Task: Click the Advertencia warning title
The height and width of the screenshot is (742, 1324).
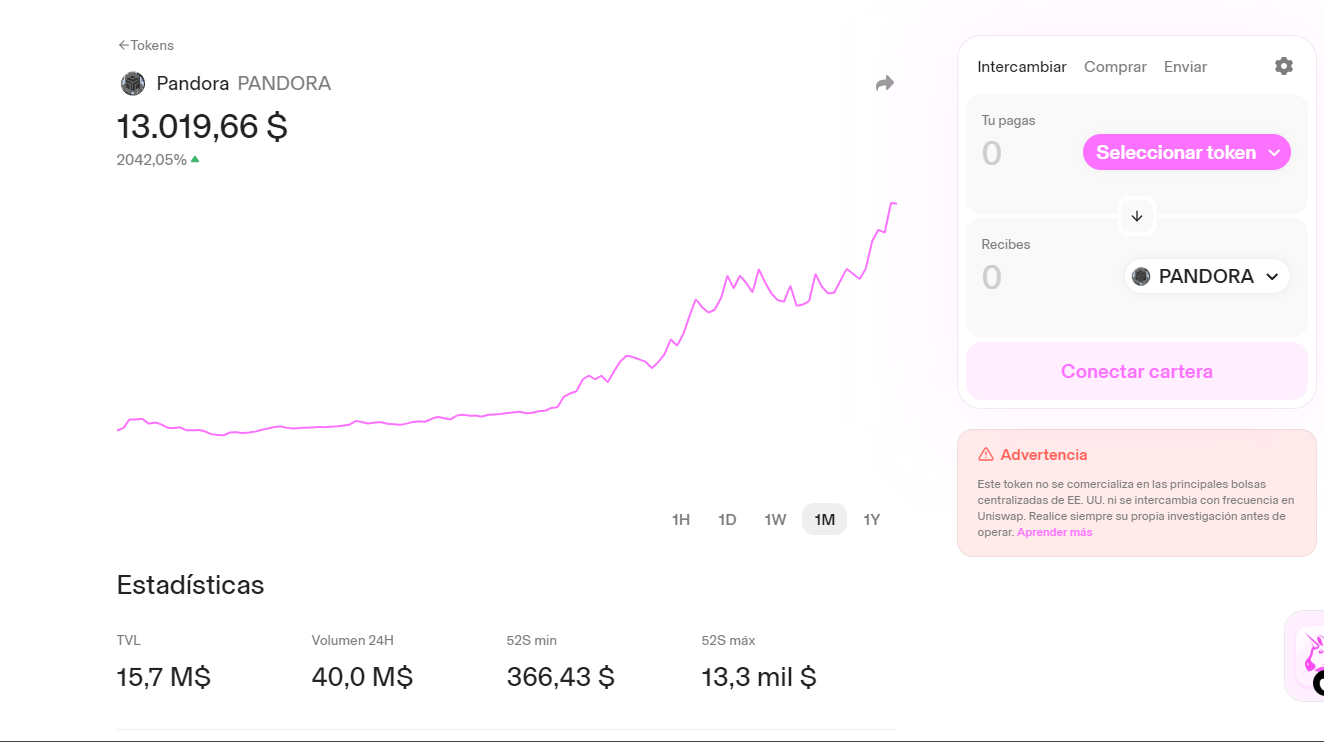Action: tap(1043, 455)
